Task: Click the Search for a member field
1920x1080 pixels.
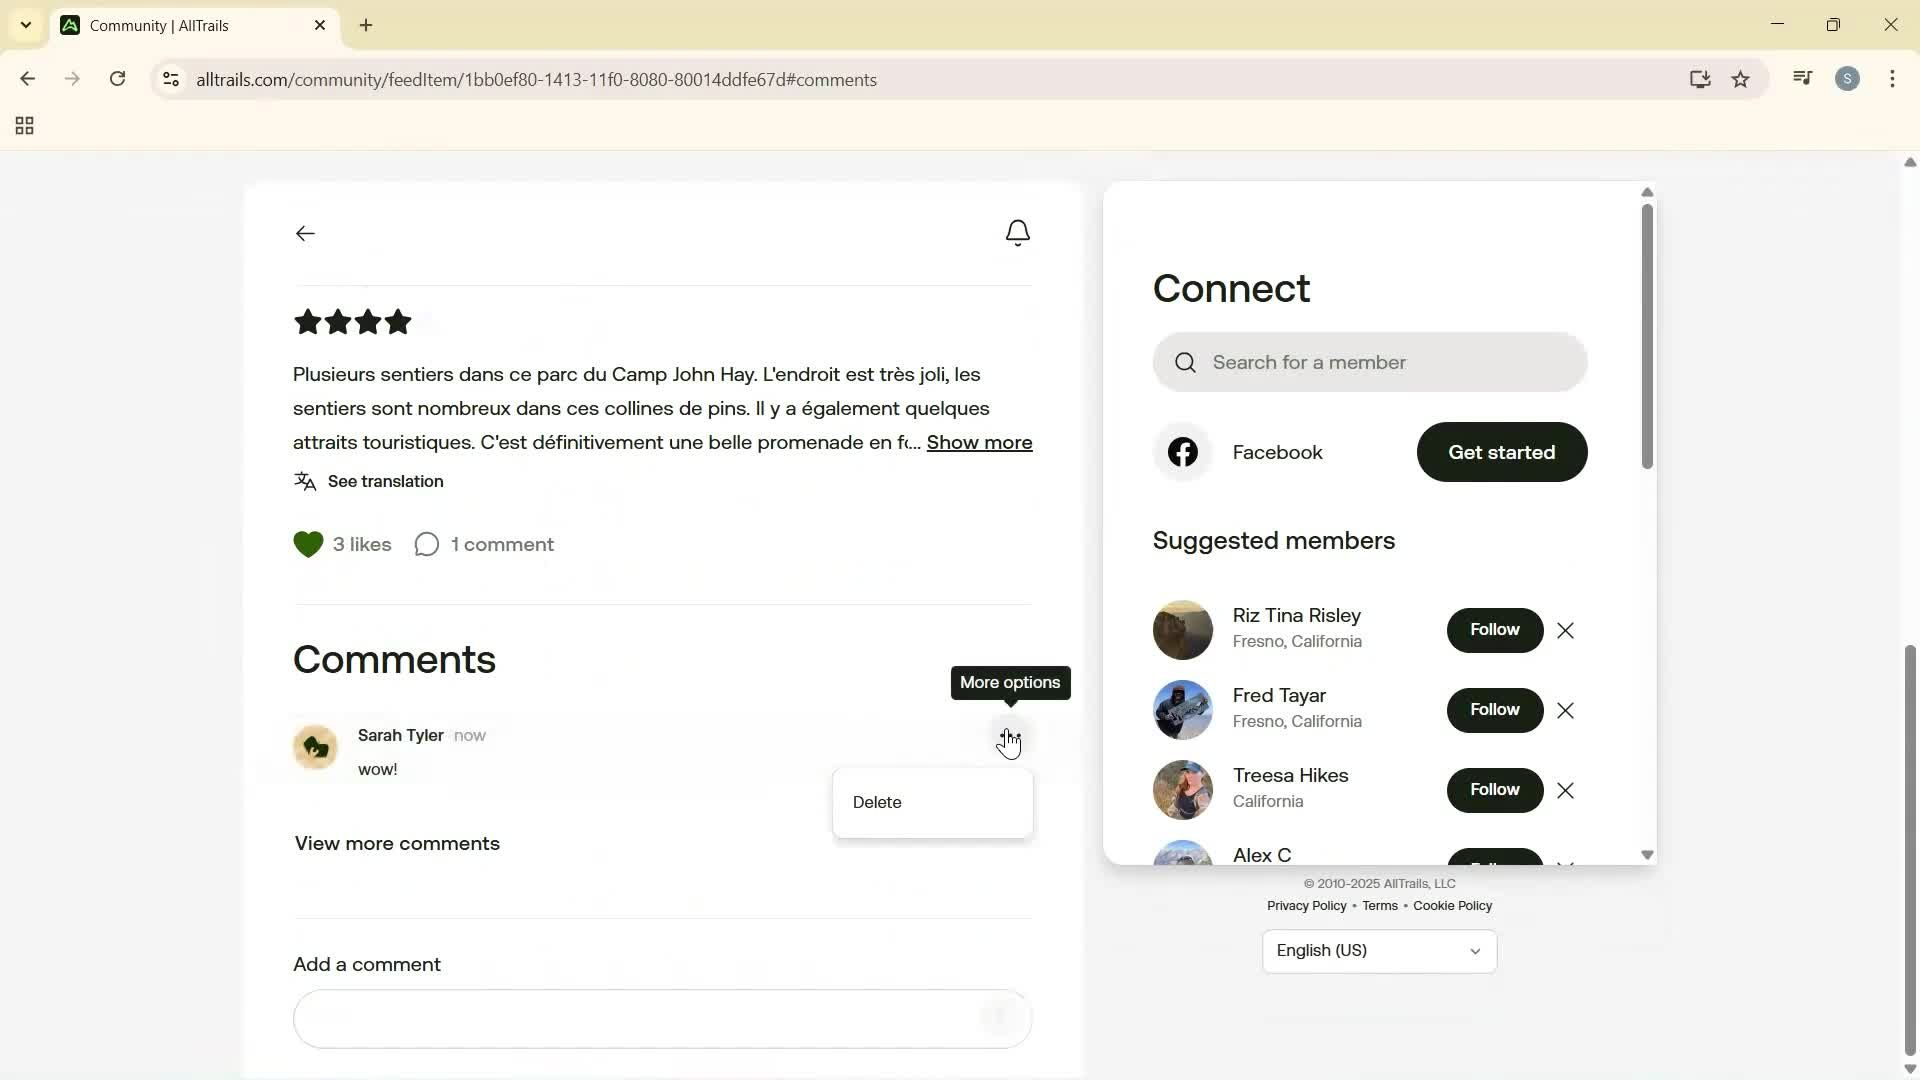Action: [1369, 362]
